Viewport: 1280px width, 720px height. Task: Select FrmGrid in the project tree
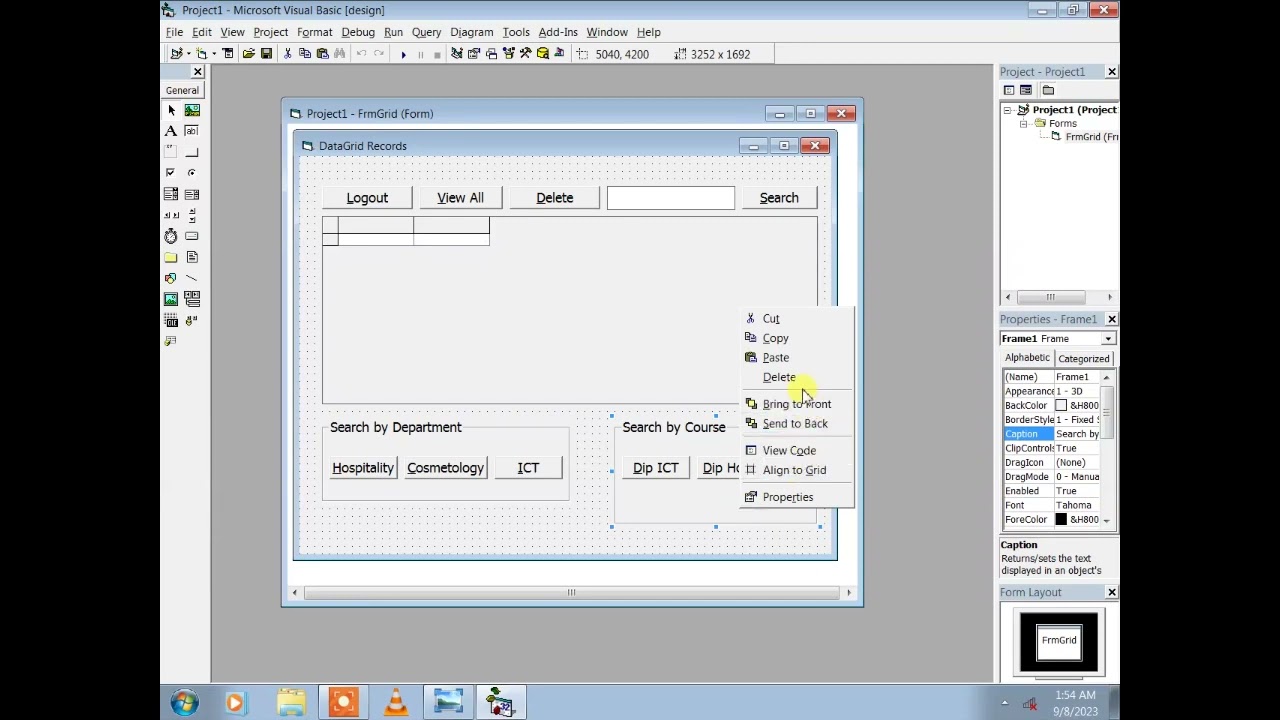1090,137
